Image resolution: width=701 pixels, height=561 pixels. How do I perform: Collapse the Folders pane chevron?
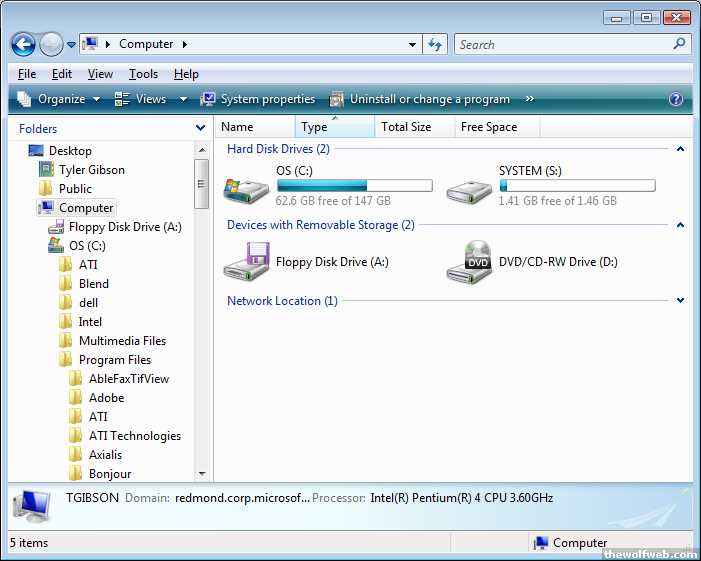201,128
